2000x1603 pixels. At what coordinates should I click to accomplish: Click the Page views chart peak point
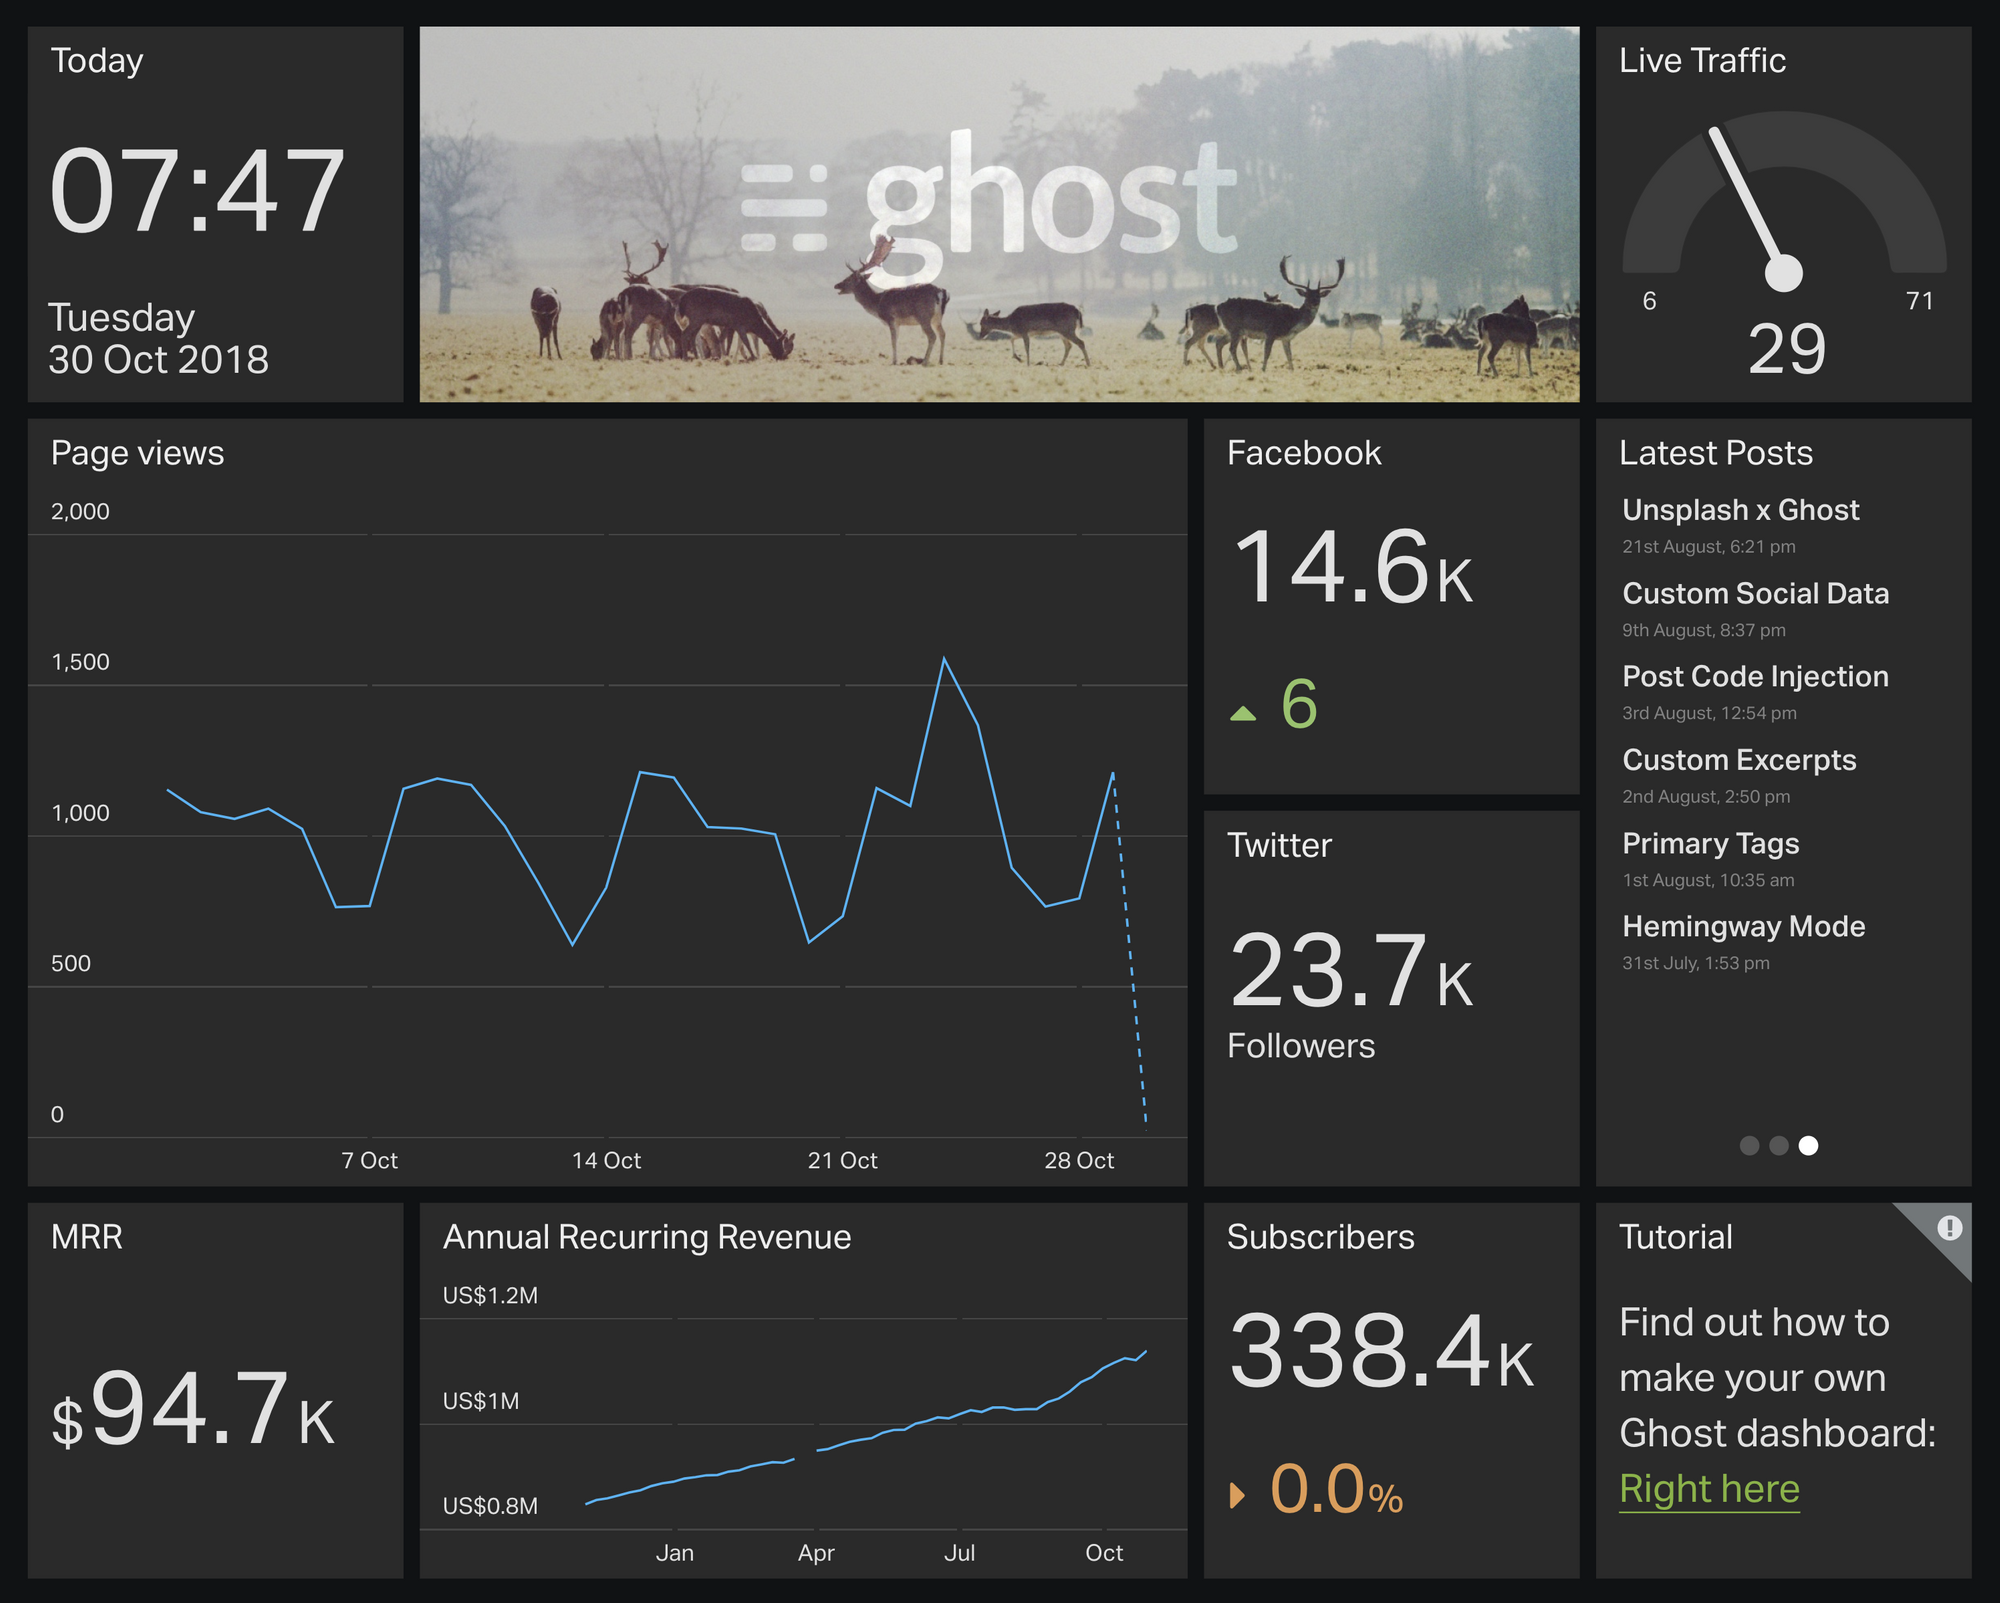pos(944,659)
